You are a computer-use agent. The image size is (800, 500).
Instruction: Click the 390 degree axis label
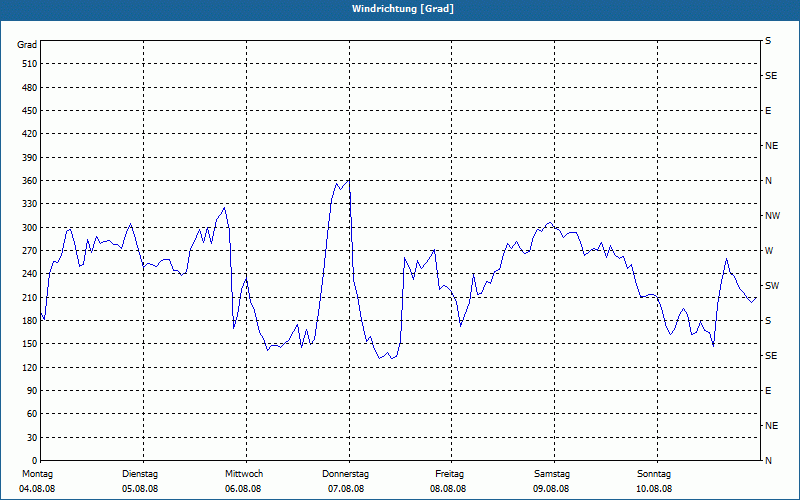point(29,158)
